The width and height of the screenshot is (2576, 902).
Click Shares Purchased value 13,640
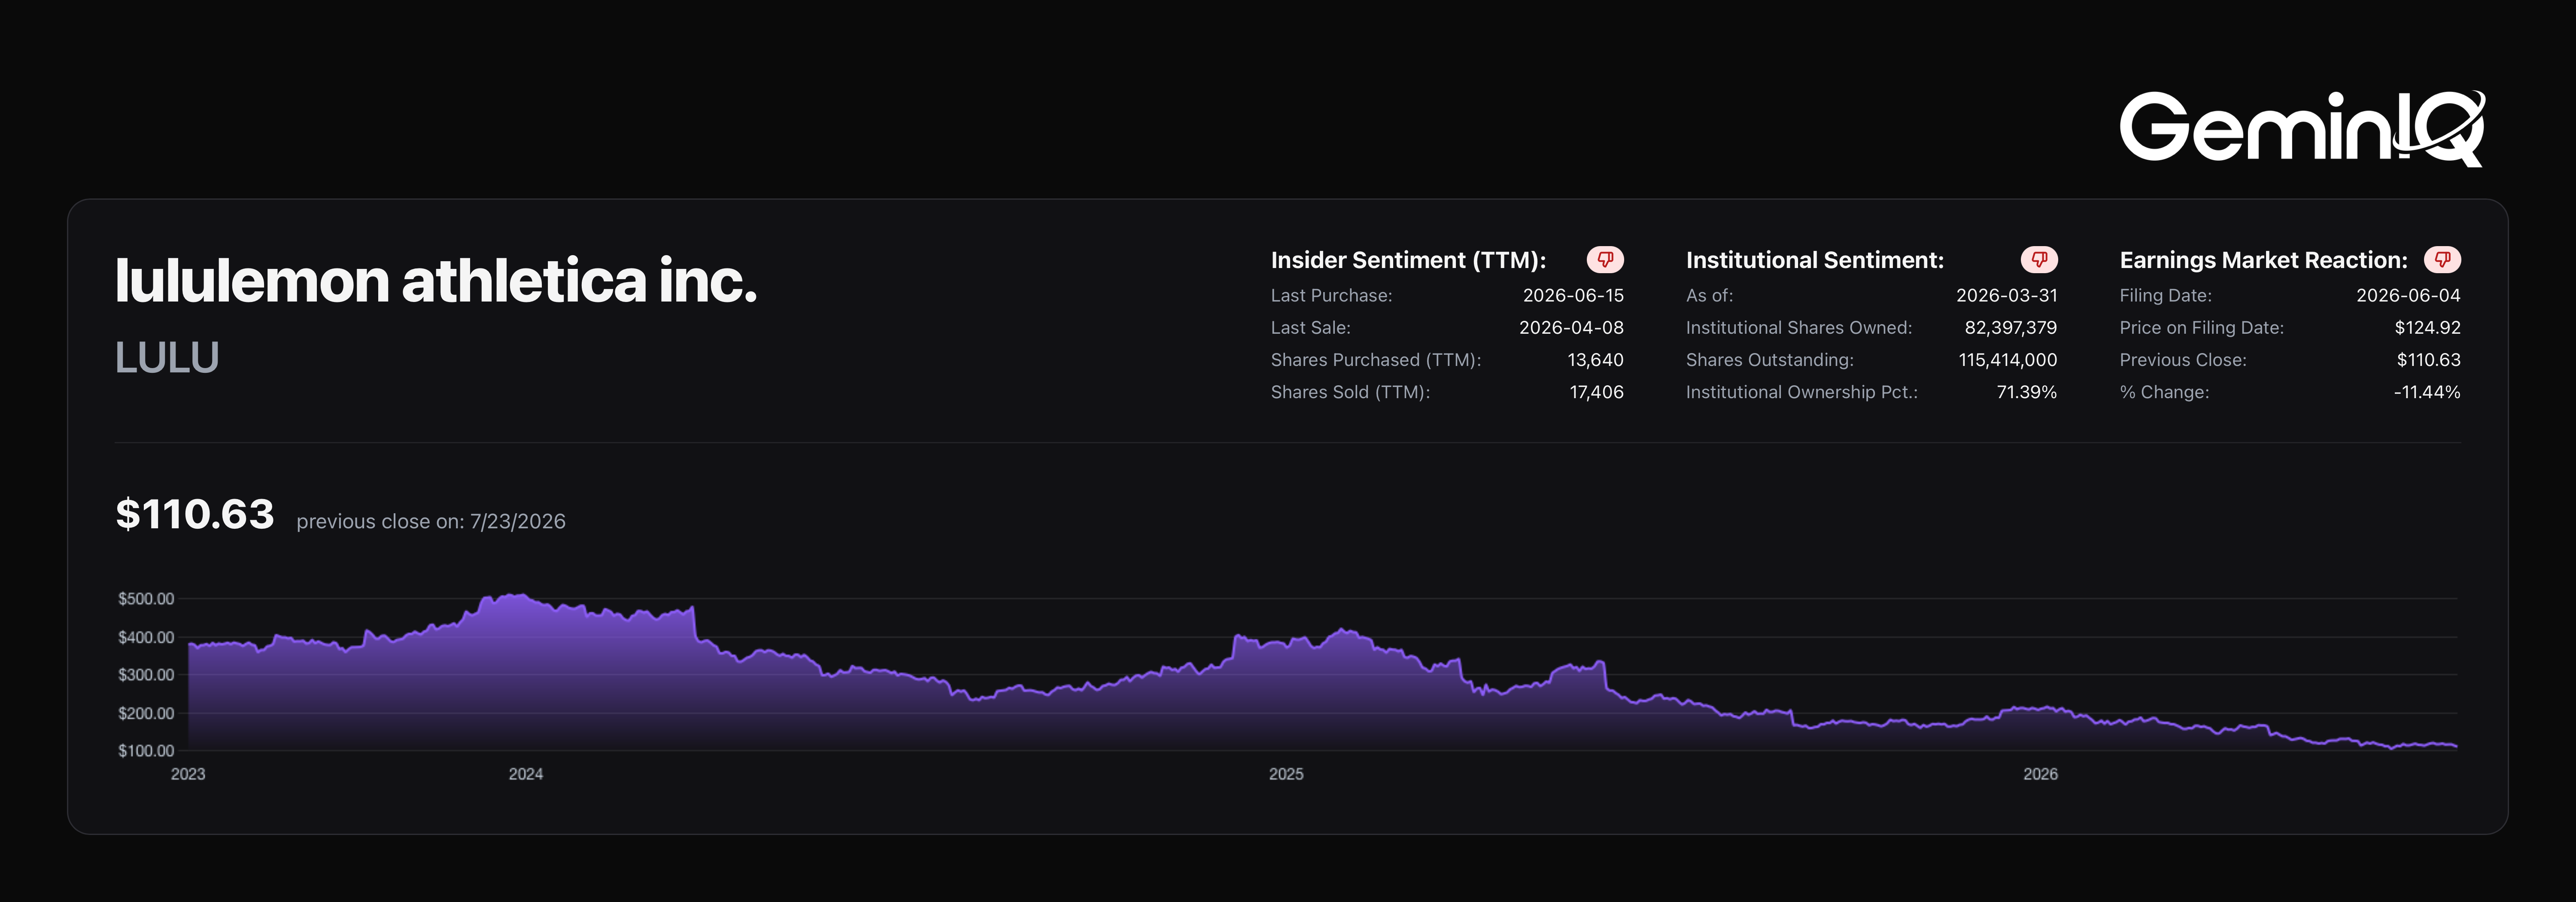point(1595,359)
